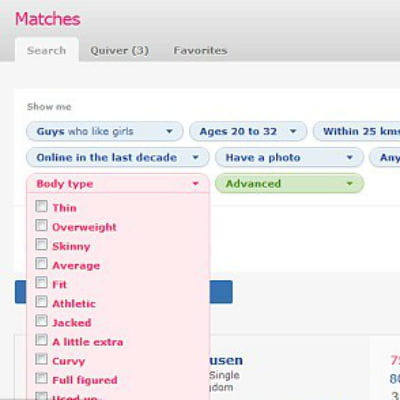Check the Athletic option
The height and width of the screenshot is (400, 400).
41,302
